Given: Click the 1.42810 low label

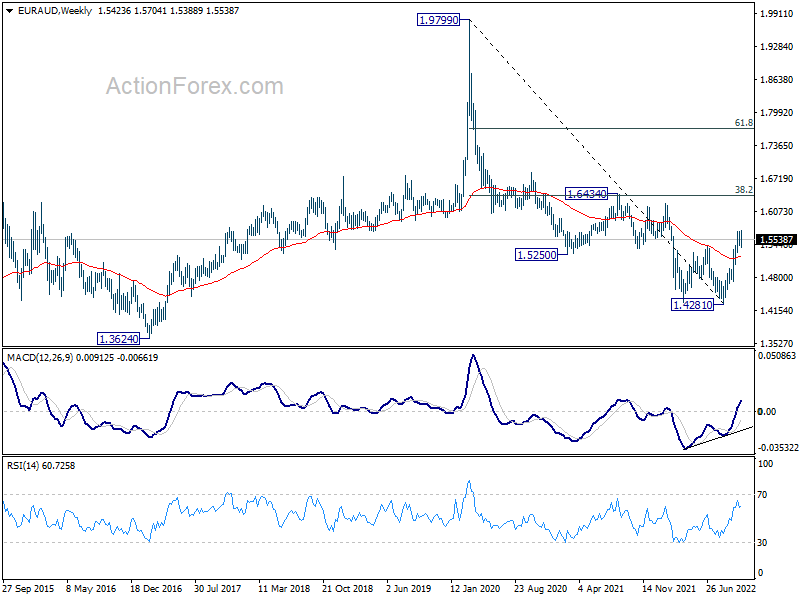Looking at the screenshot, I should pyautogui.click(x=692, y=305).
